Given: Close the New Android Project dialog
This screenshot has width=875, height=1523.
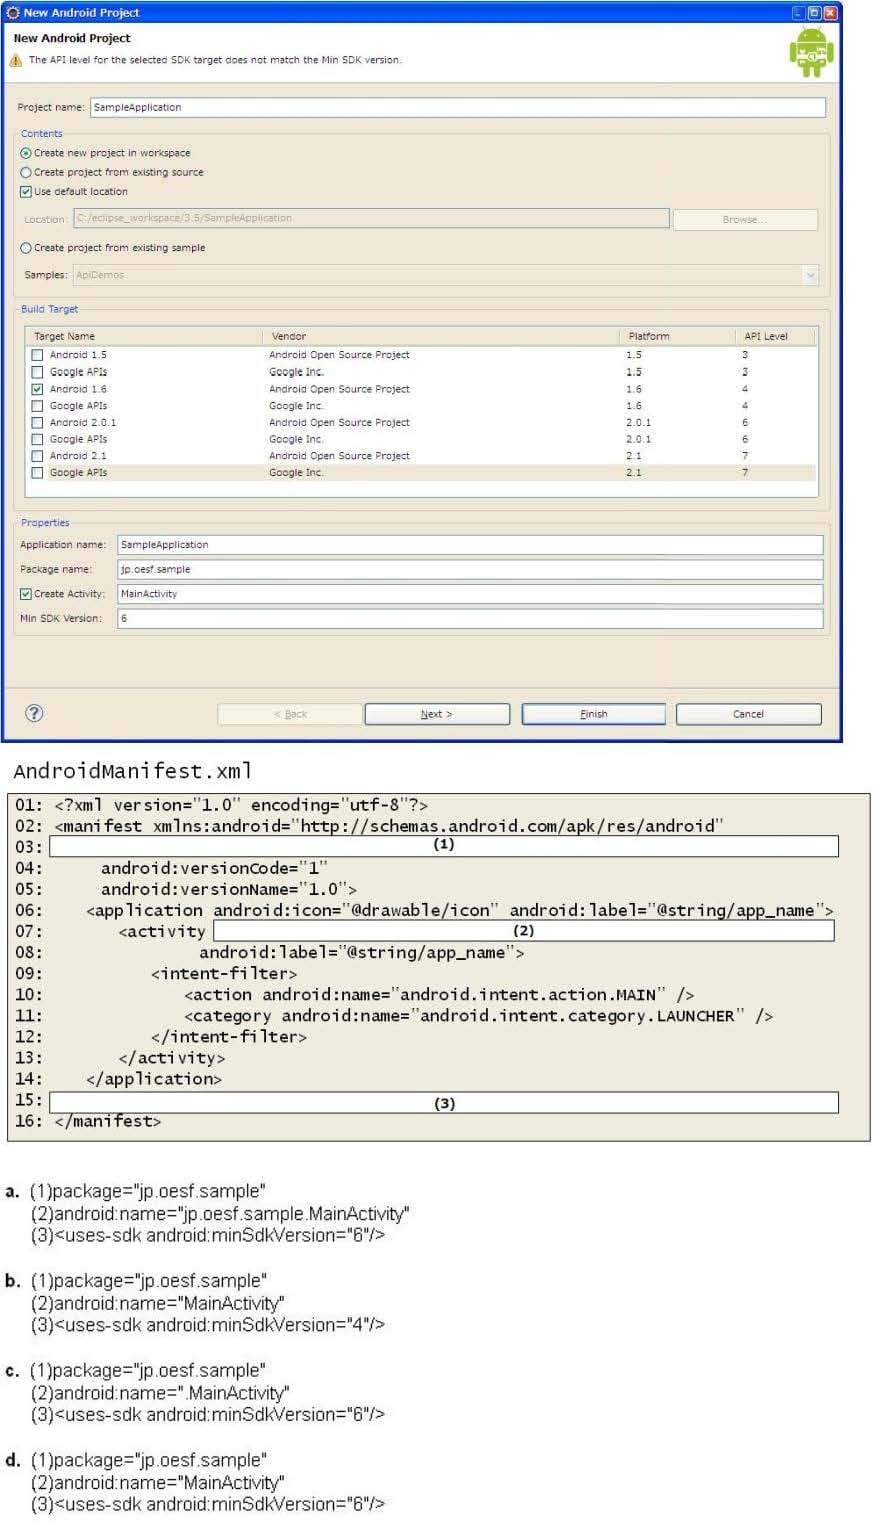Looking at the screenshot, I should tap(830, 13).
